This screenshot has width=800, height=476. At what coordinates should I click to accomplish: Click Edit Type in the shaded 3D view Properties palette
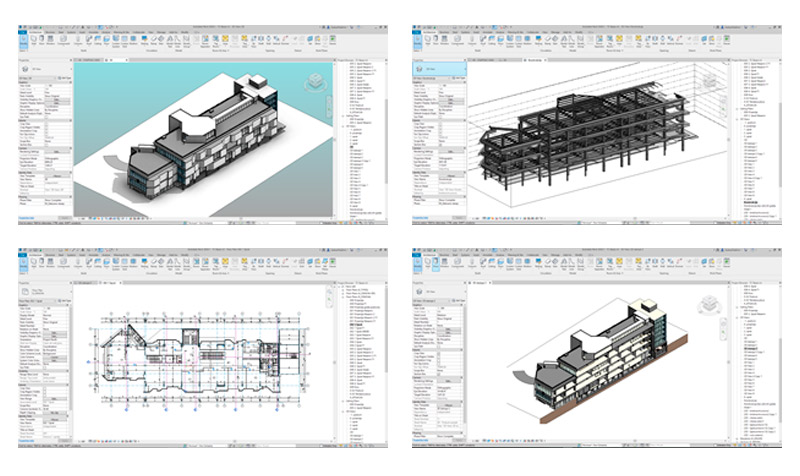[65, 78]
